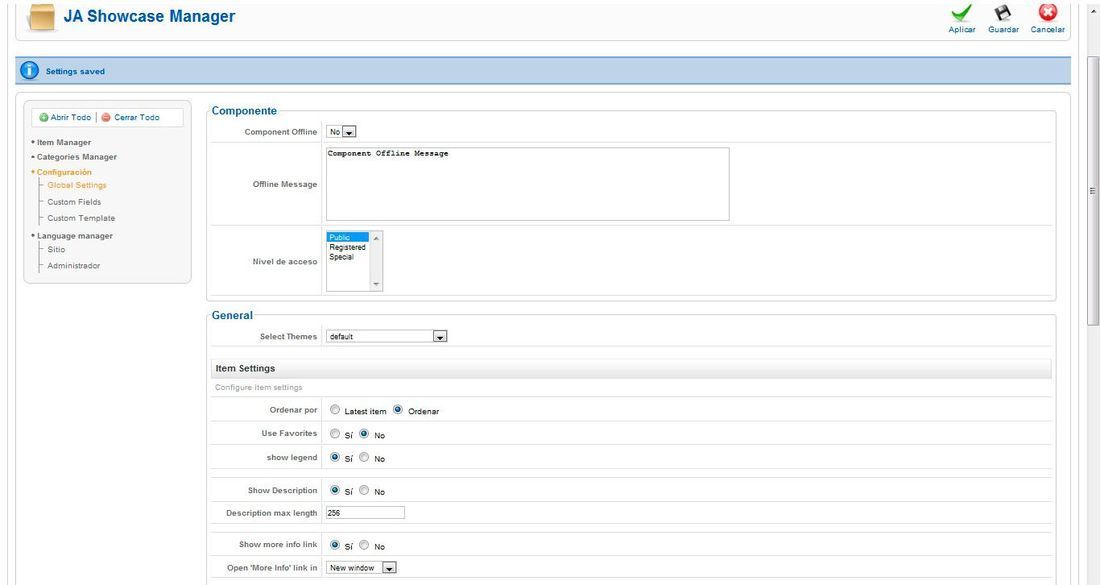Collapse the Configuración menu section
1100x585 pixels.
click(x=64, y=172)
